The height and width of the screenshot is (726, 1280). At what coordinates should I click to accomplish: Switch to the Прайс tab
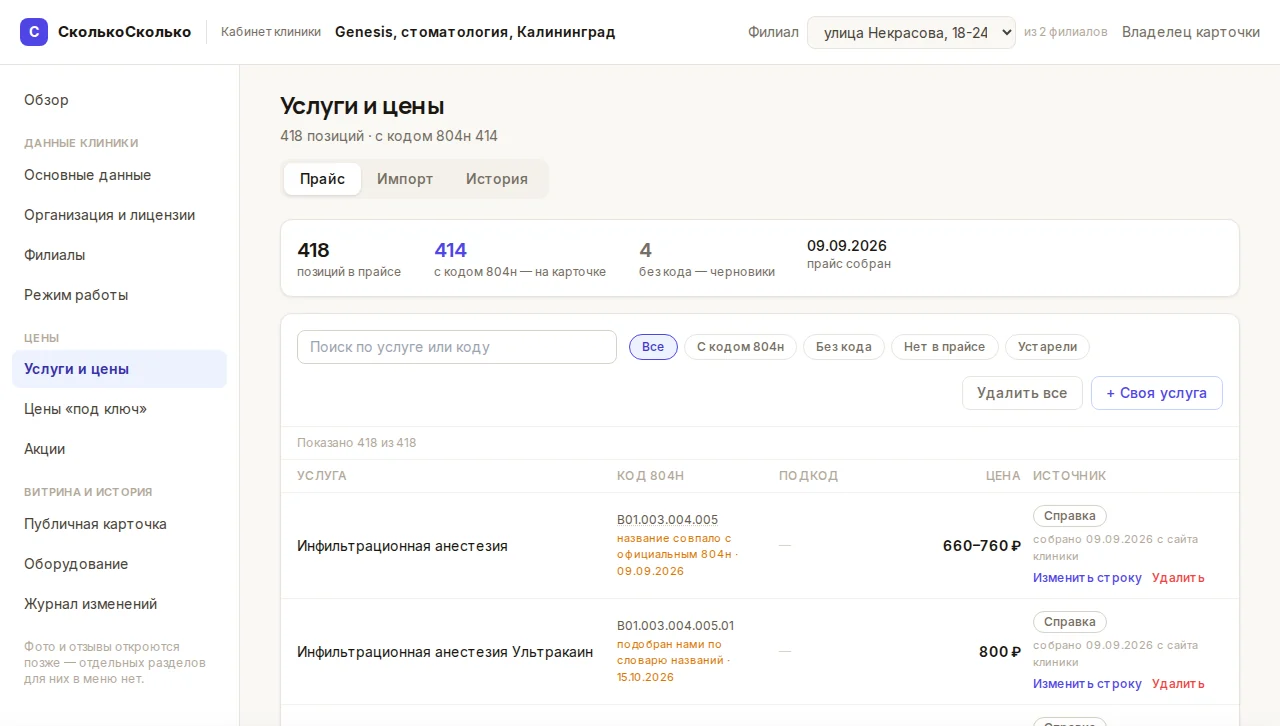[322, 179]
